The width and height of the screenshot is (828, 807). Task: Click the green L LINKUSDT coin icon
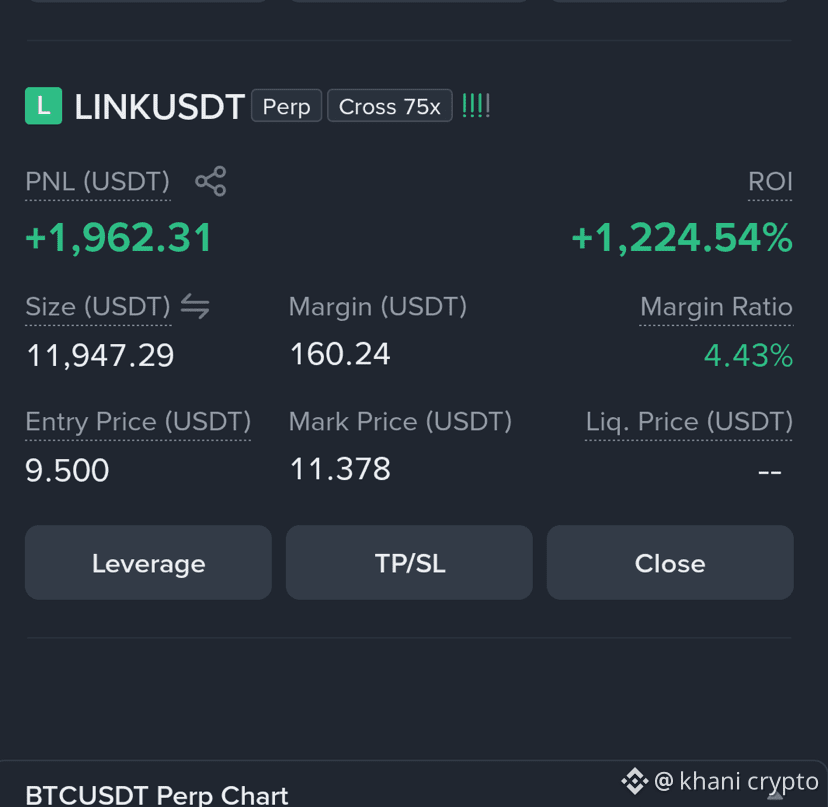coord(43,106)
